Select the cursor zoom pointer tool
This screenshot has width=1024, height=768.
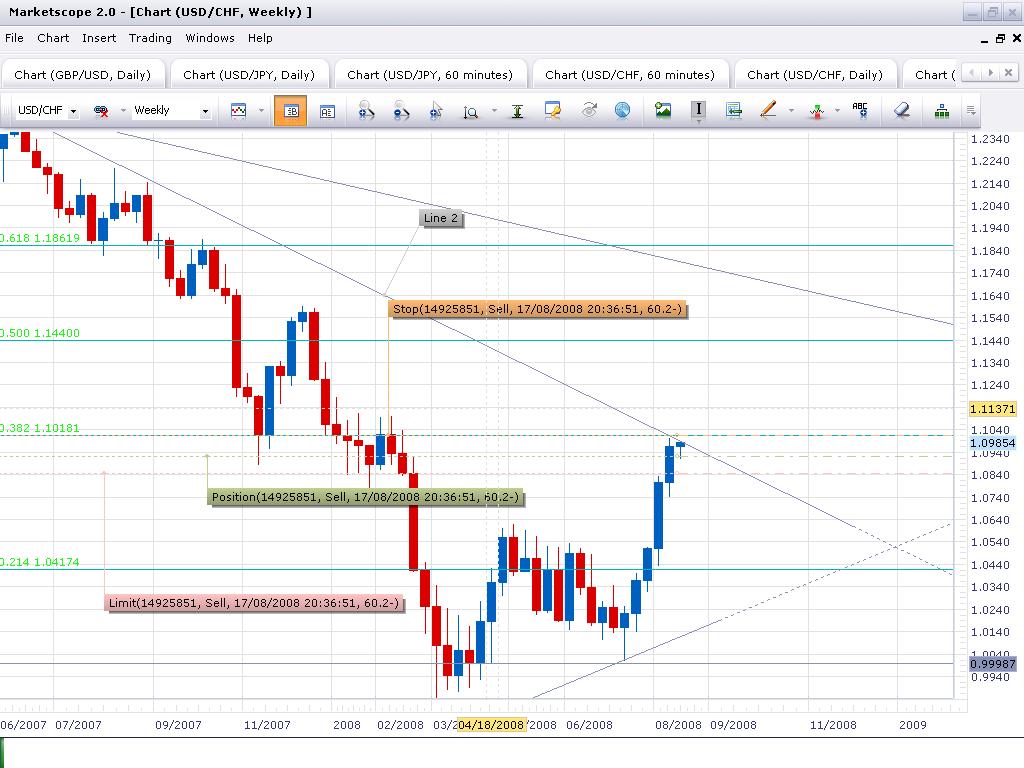point(436,111)
